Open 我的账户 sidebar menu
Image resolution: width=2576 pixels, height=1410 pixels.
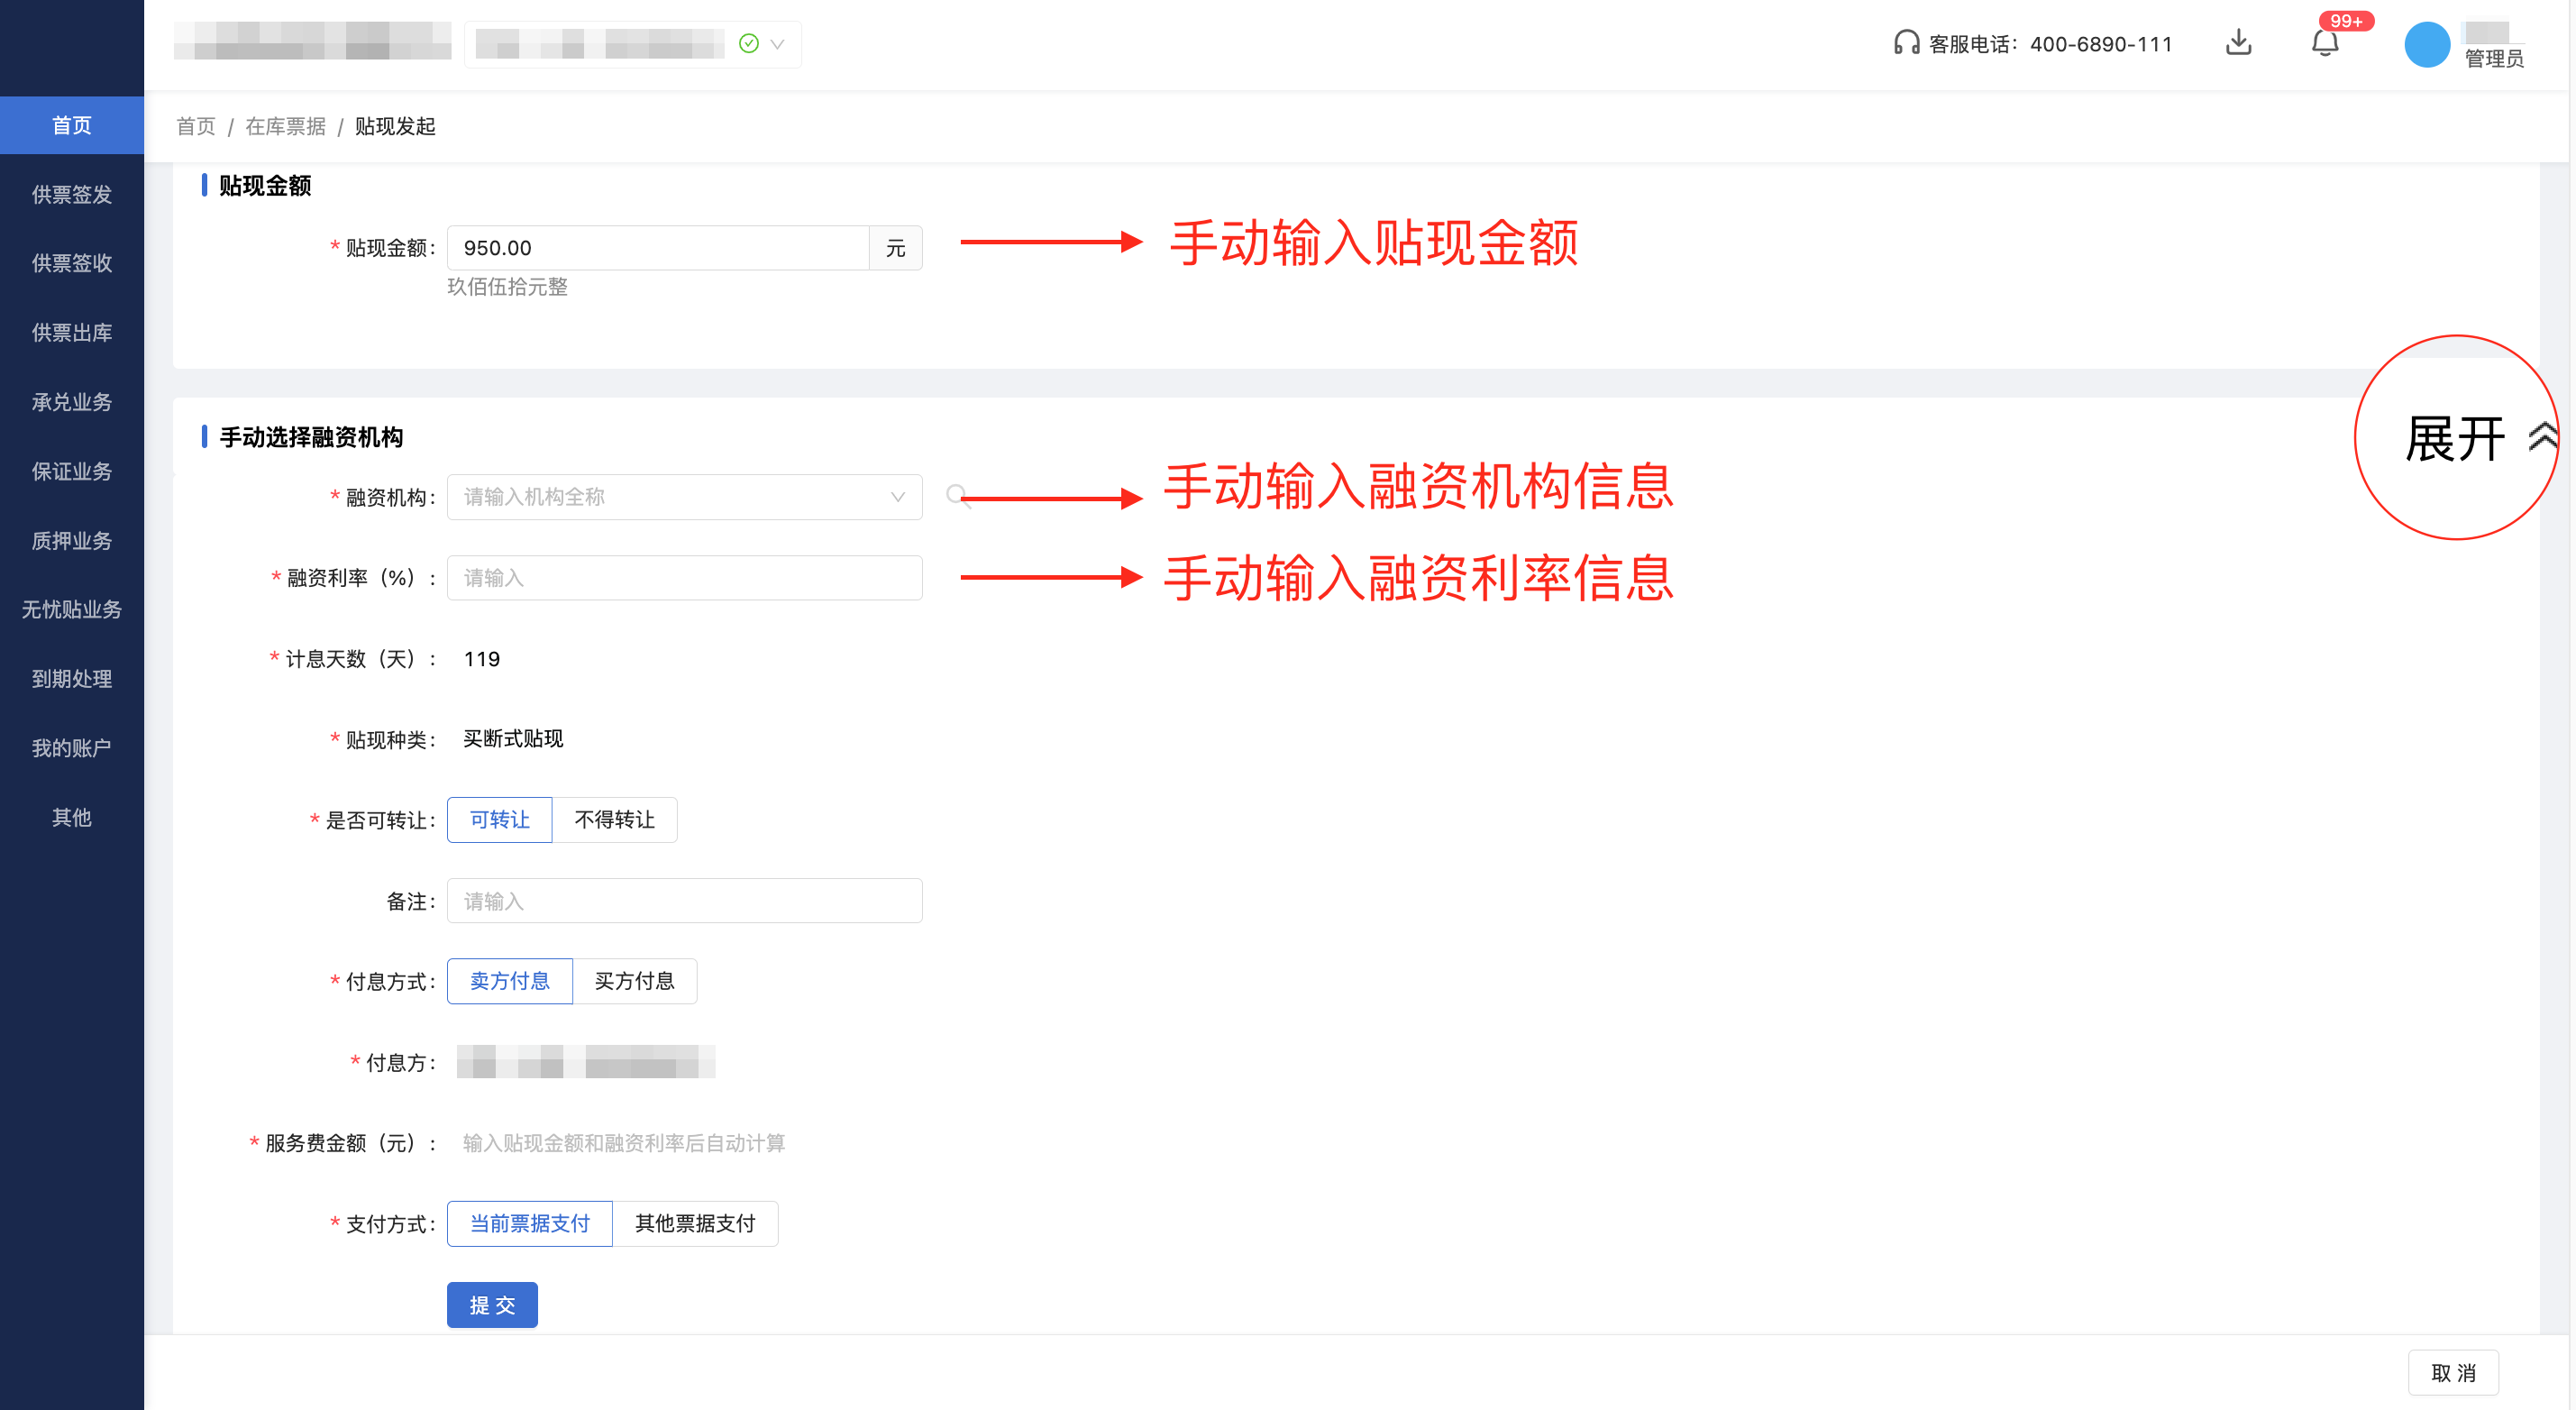coord(72,748)
